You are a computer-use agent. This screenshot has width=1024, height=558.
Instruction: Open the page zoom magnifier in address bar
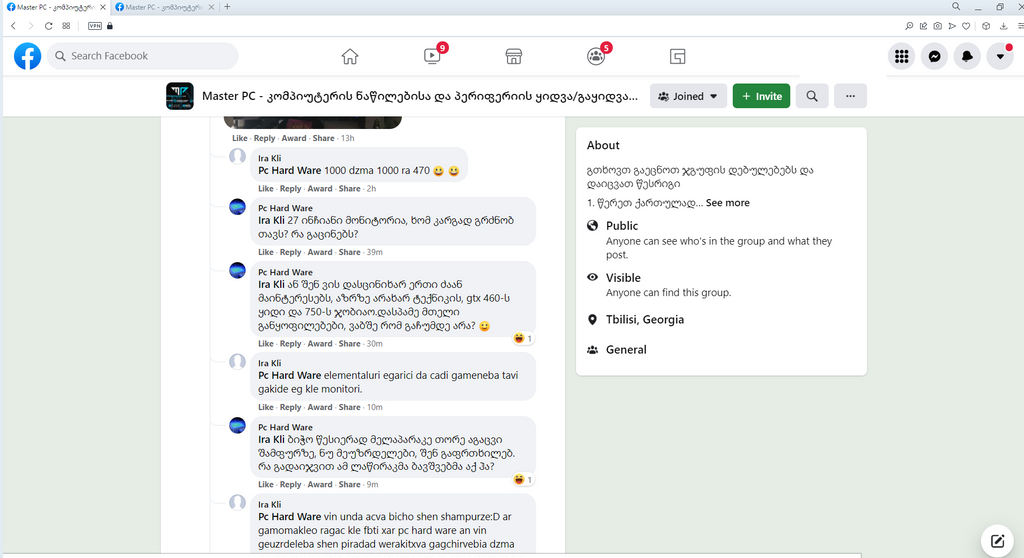tap(909, 26)
